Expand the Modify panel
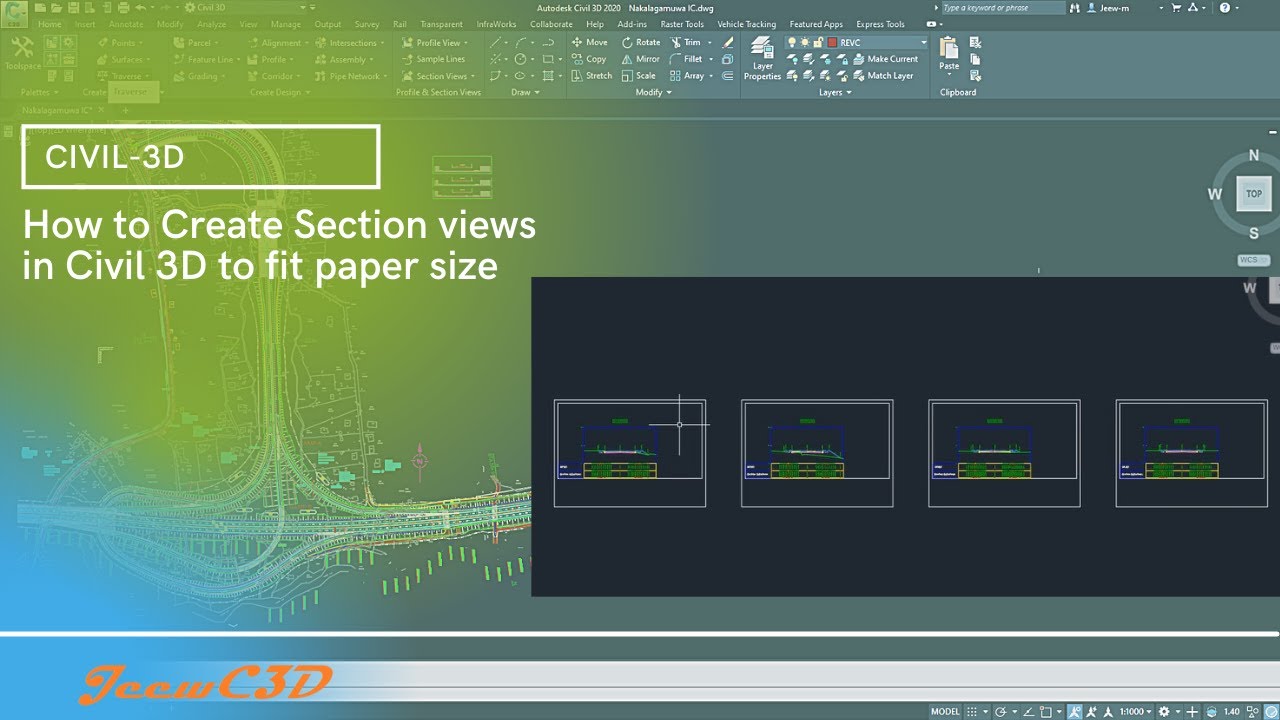Image resolution: width=1280 pixels, height=720 pixels. click(653, 92)
